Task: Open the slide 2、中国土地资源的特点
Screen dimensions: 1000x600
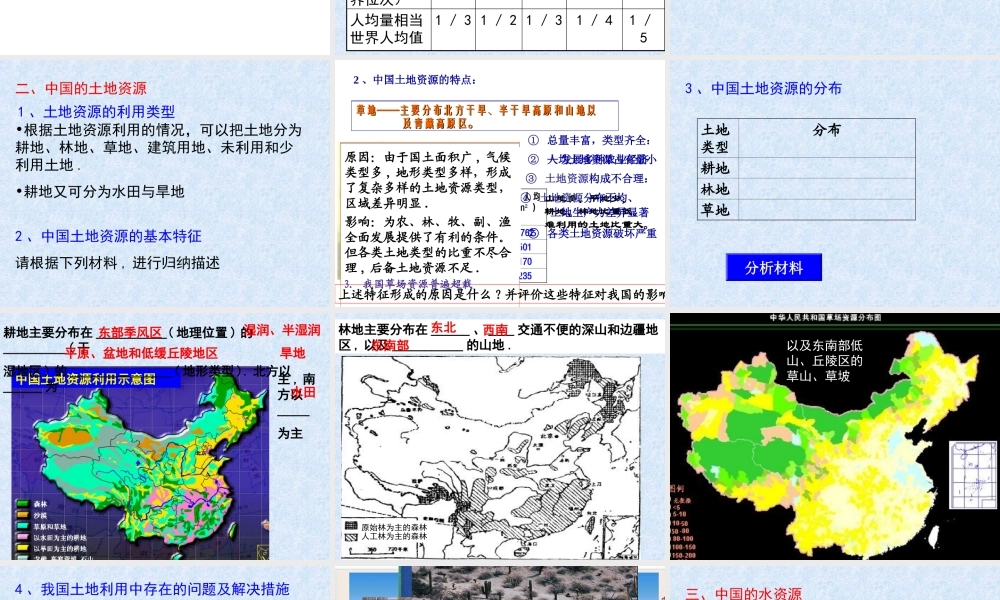Action: tap(500, 183)
